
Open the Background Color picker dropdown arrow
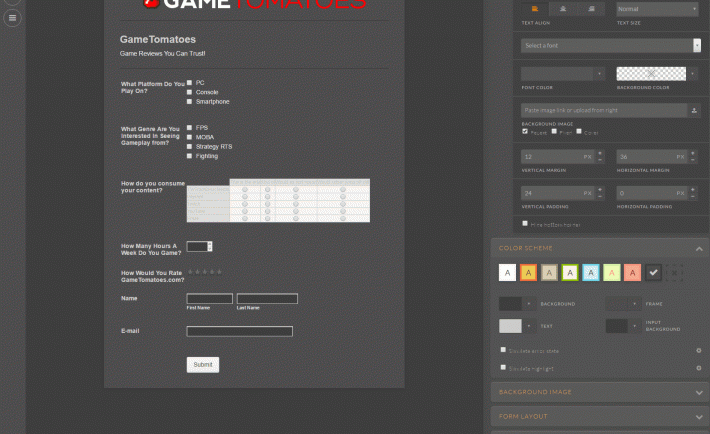coord(692,74)
